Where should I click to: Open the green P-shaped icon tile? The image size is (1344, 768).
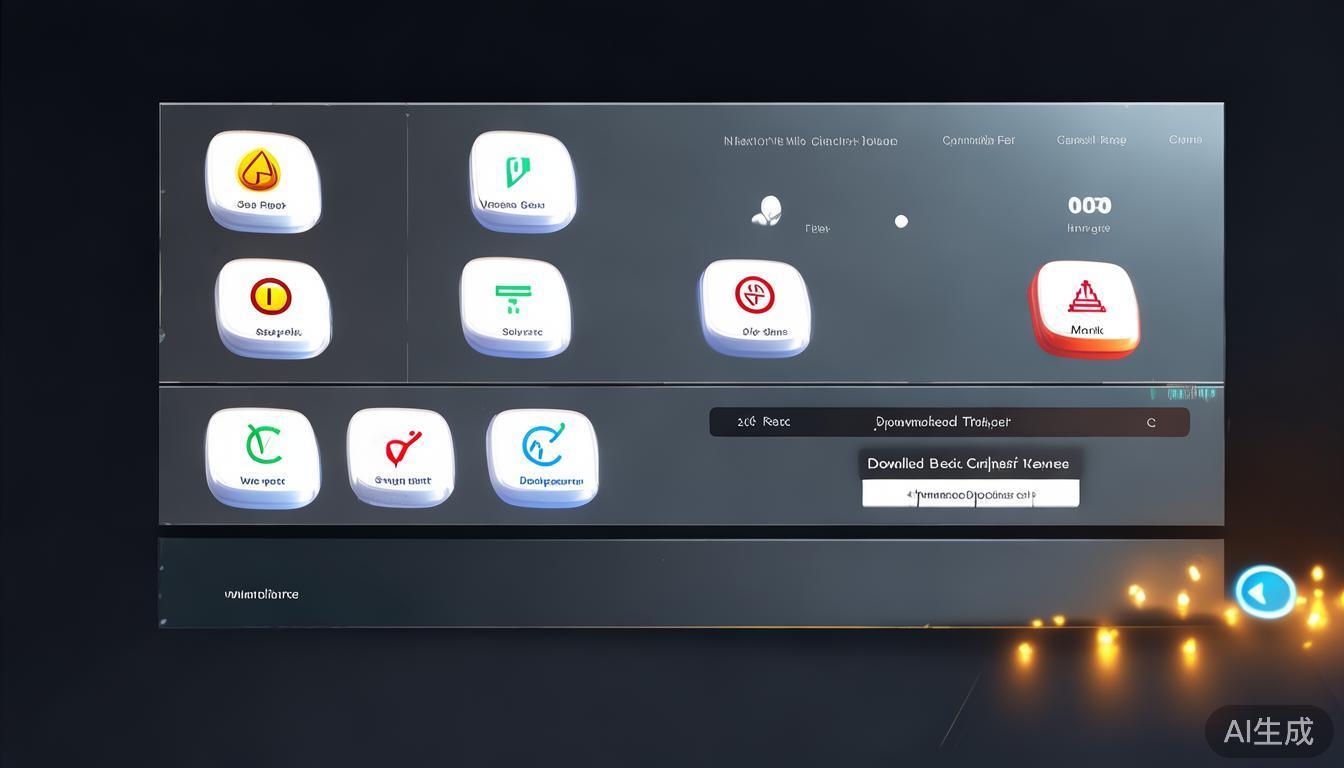[x=522, y=181]
